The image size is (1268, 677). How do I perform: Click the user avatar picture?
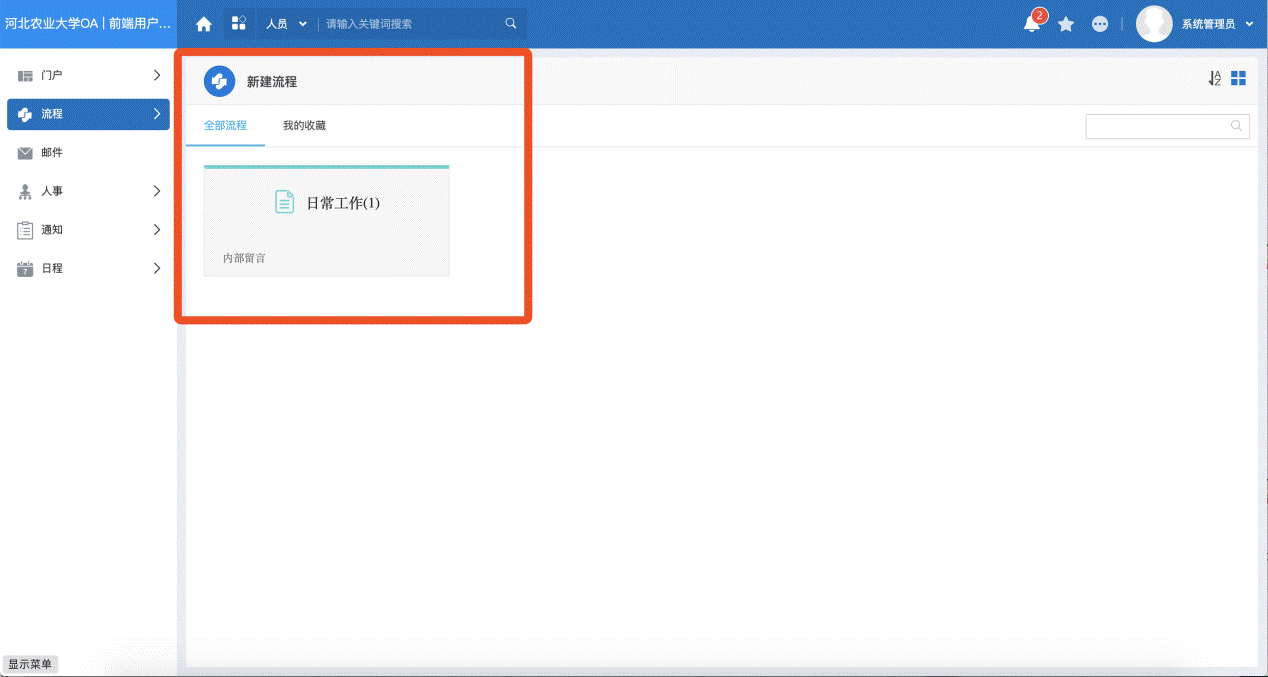coord(1154,24)
